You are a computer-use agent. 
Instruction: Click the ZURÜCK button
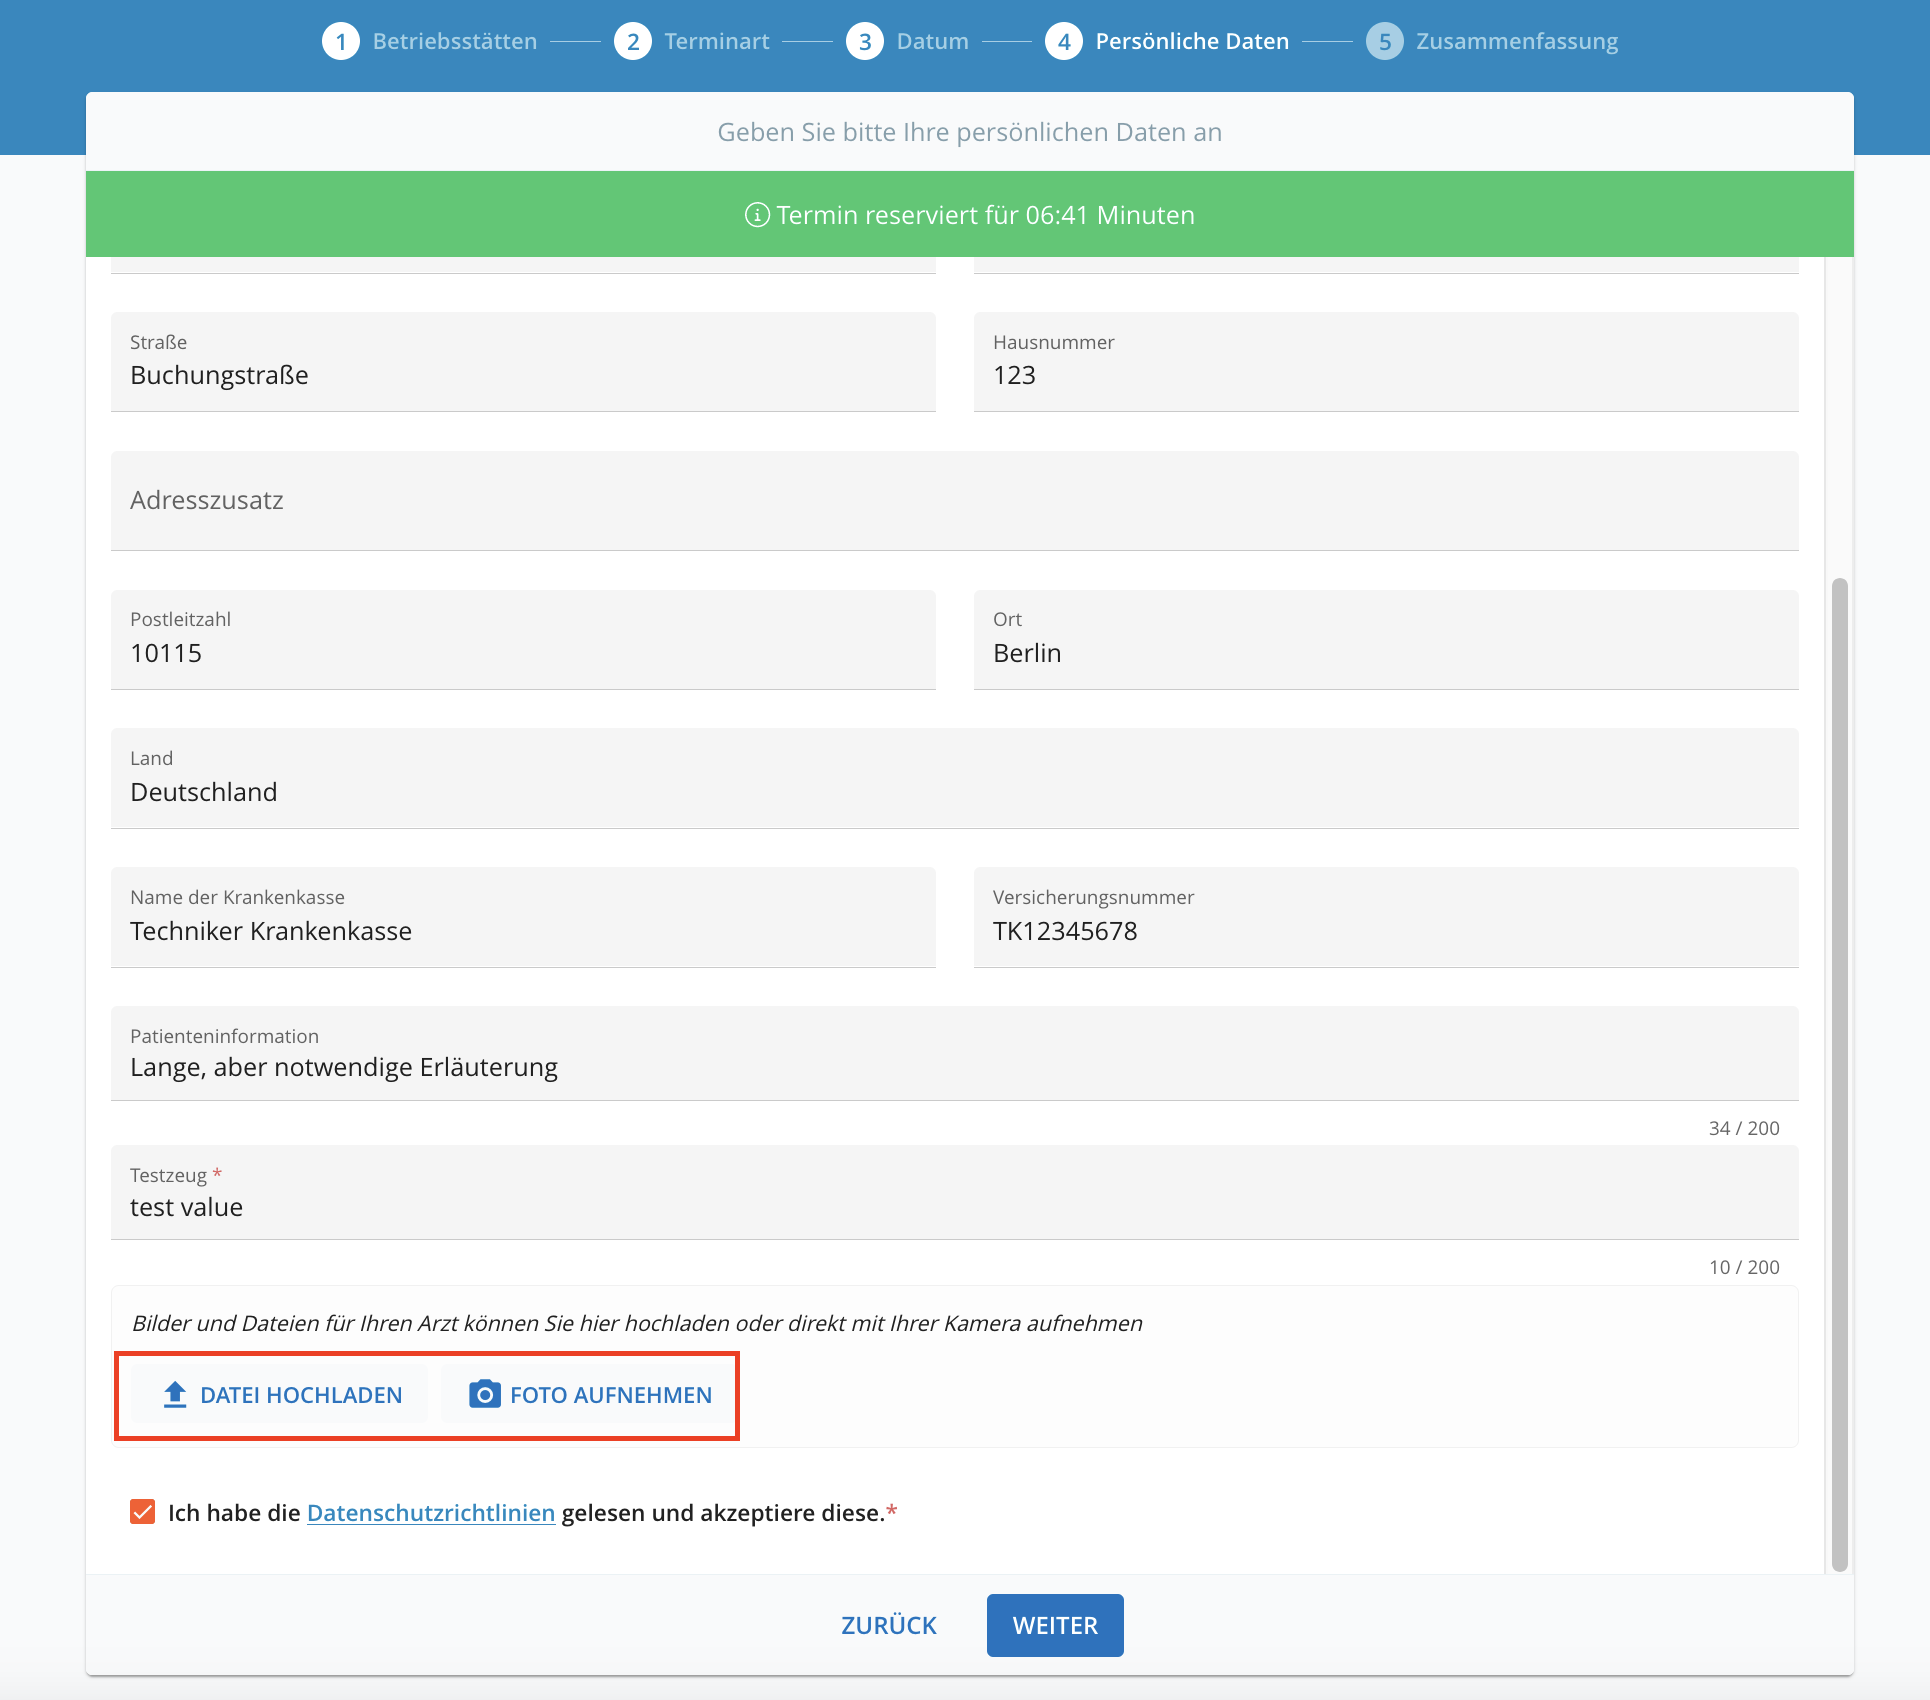889,1625
